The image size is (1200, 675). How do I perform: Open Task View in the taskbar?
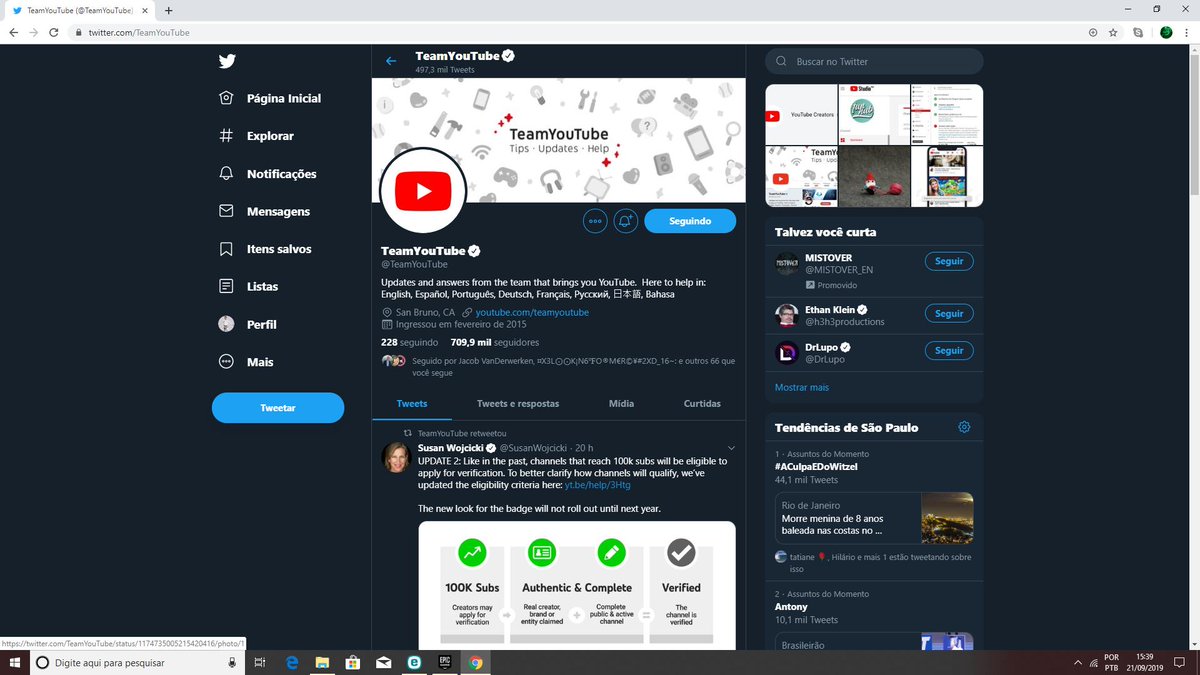coord(260,662)
